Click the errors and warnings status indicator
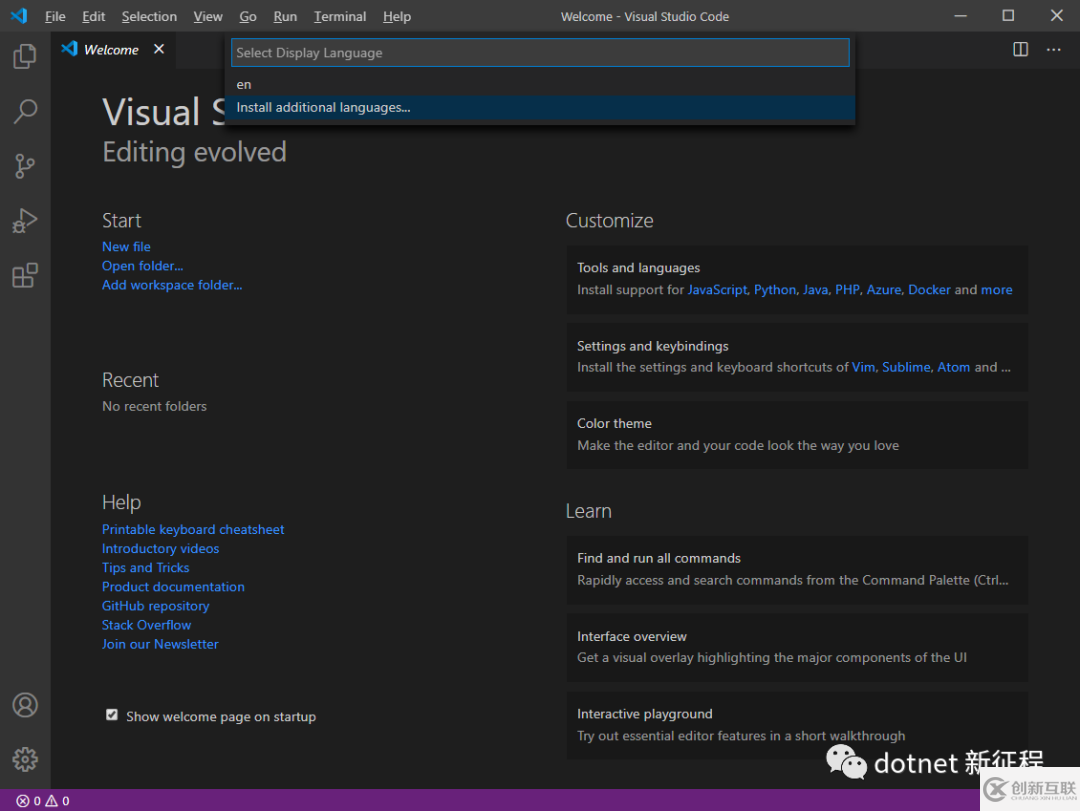The image size is (1080, 811). click(43, 801)
